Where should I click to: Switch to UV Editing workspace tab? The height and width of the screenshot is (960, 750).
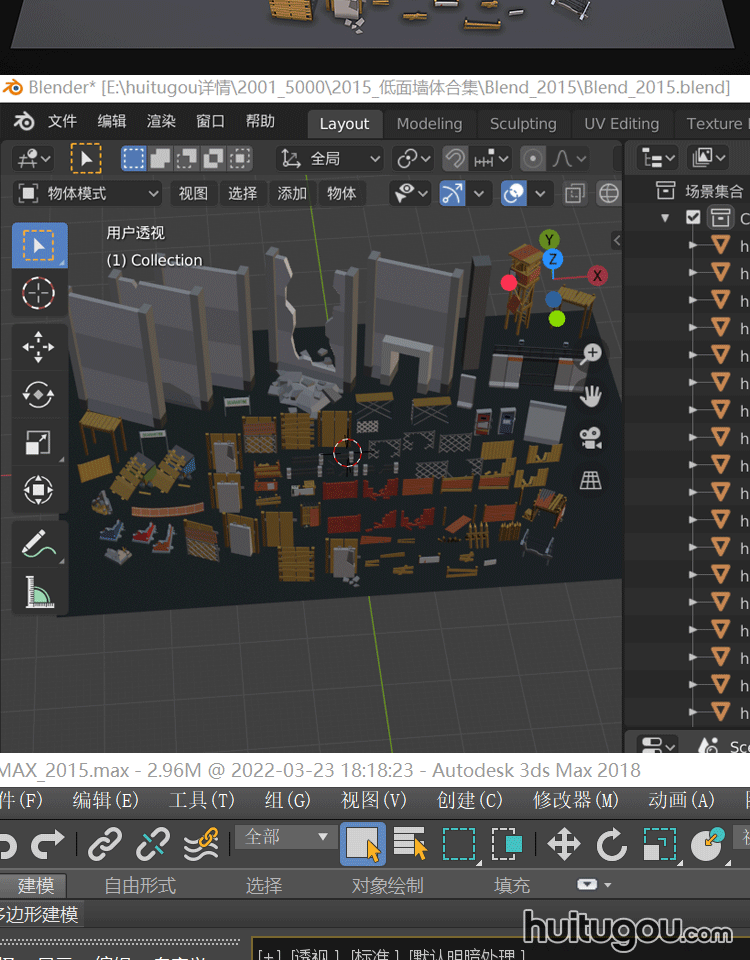tap(621, 124)
